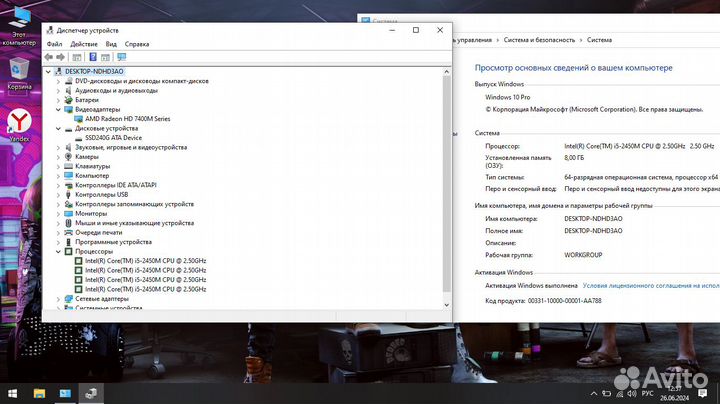Collapse the DESKTOP-NDHD3AO root node
This screenshot has width=720, height=404.
point(48,72)
